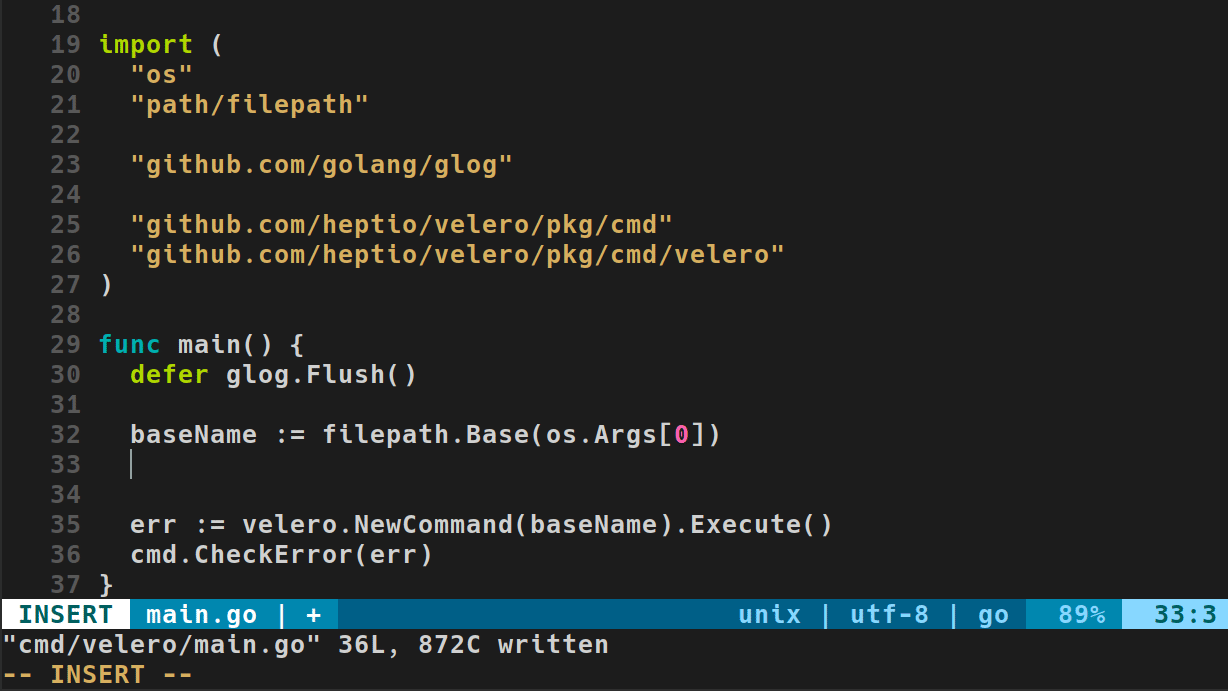Click the 89% scroll position indicator
Screen dimensions: 1228x691
coord(1081,614)
